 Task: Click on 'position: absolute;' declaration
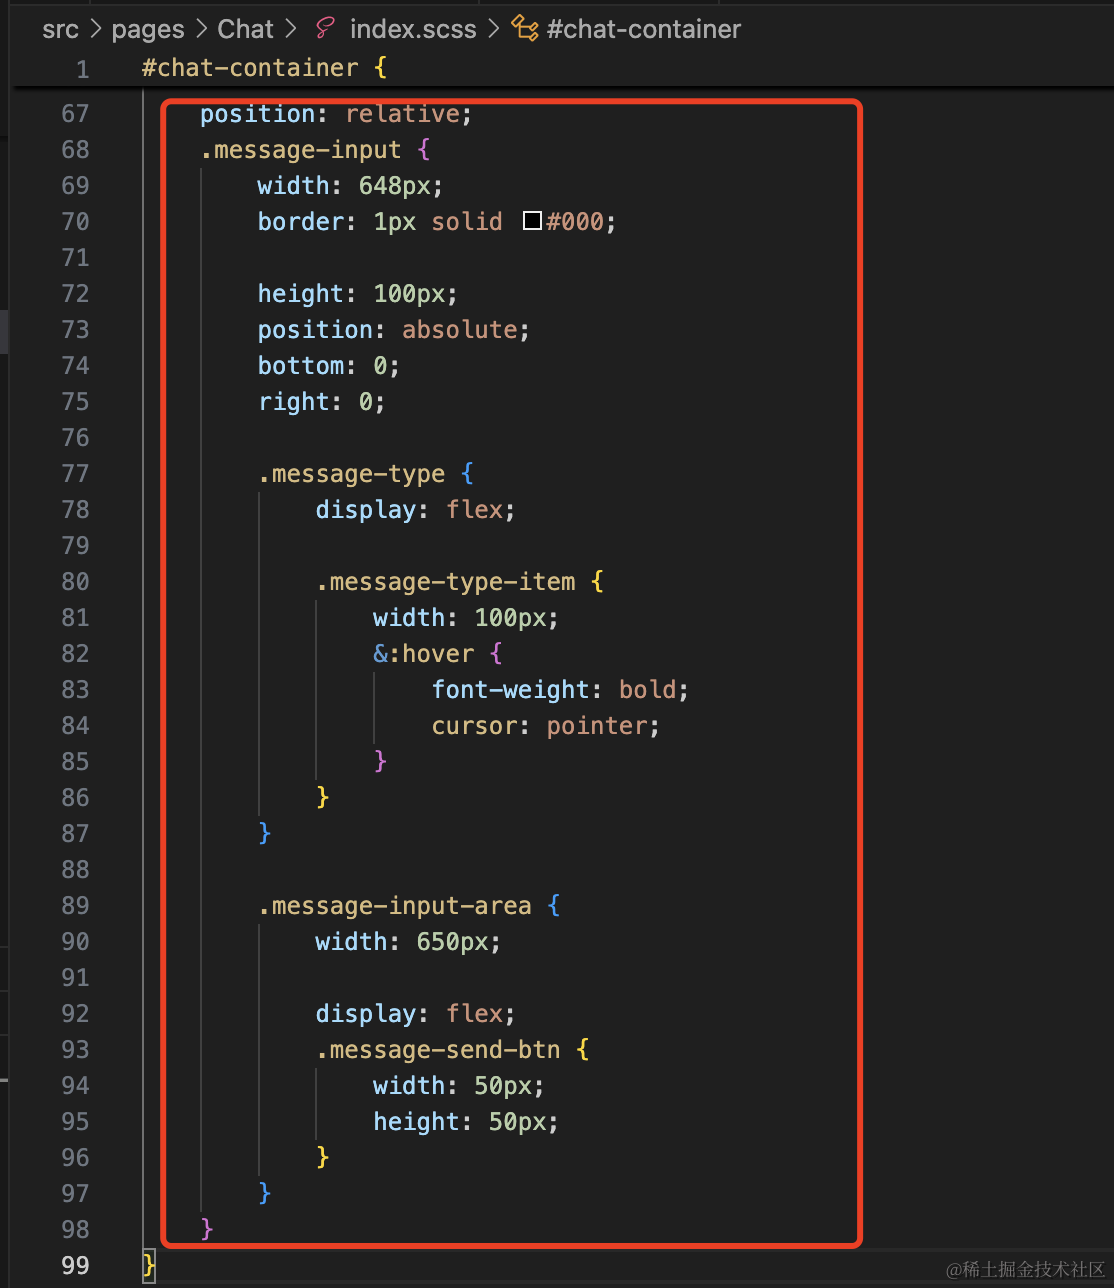tap(394, 330)
